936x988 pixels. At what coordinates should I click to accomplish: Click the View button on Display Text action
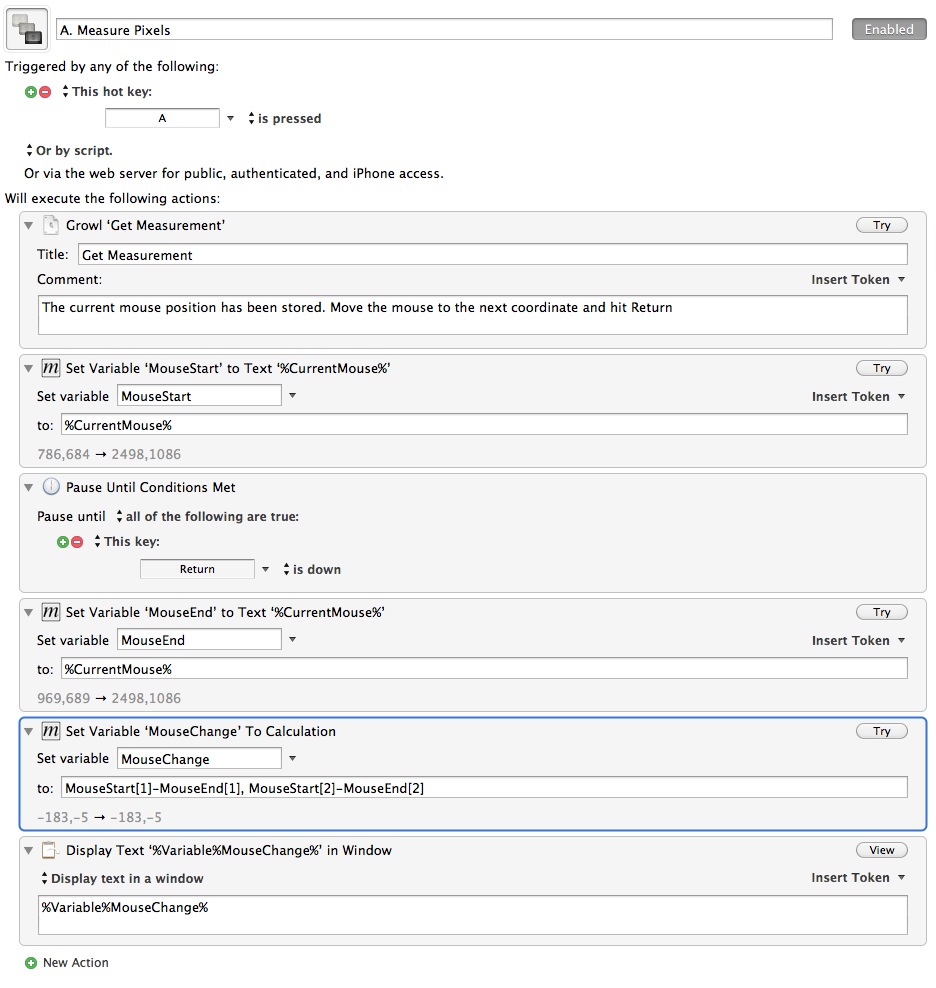point(882,850)
